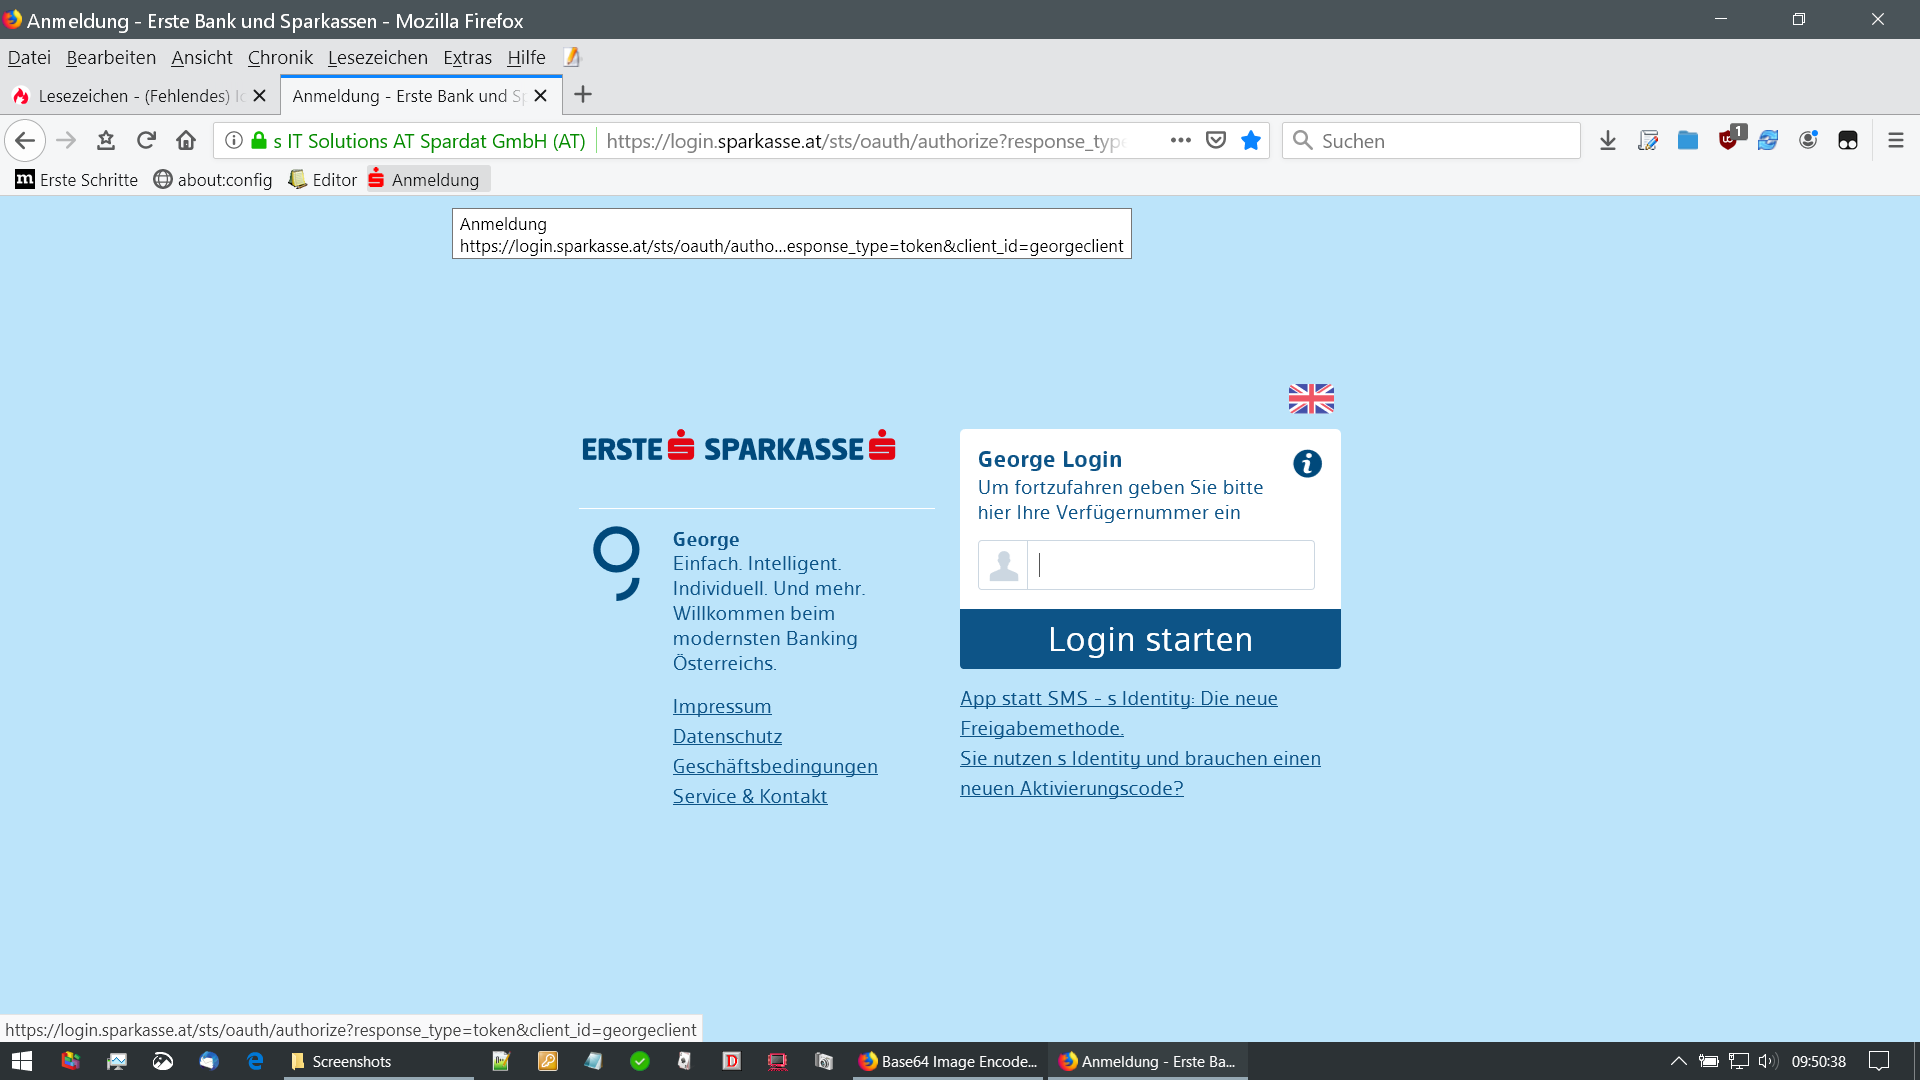Click the info icon in George Login
1920x1080 pixels.
tap(1306, 464)
